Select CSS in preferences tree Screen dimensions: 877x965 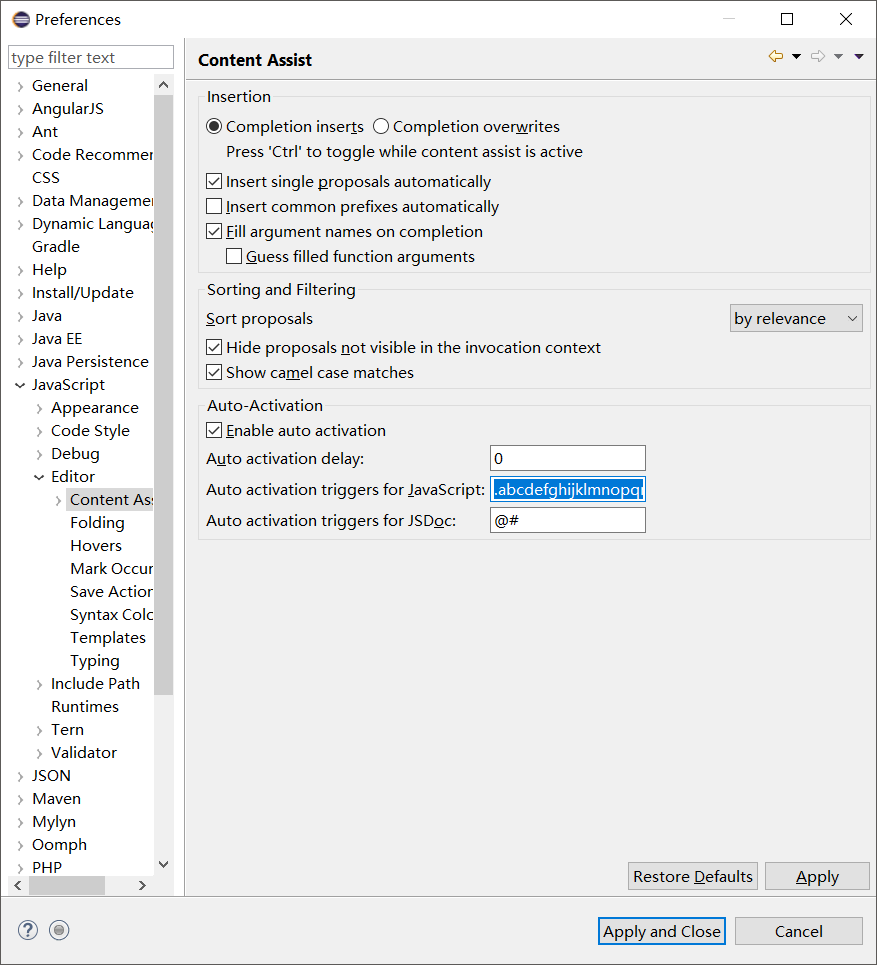pyautogui.click(x=46, y=177)
